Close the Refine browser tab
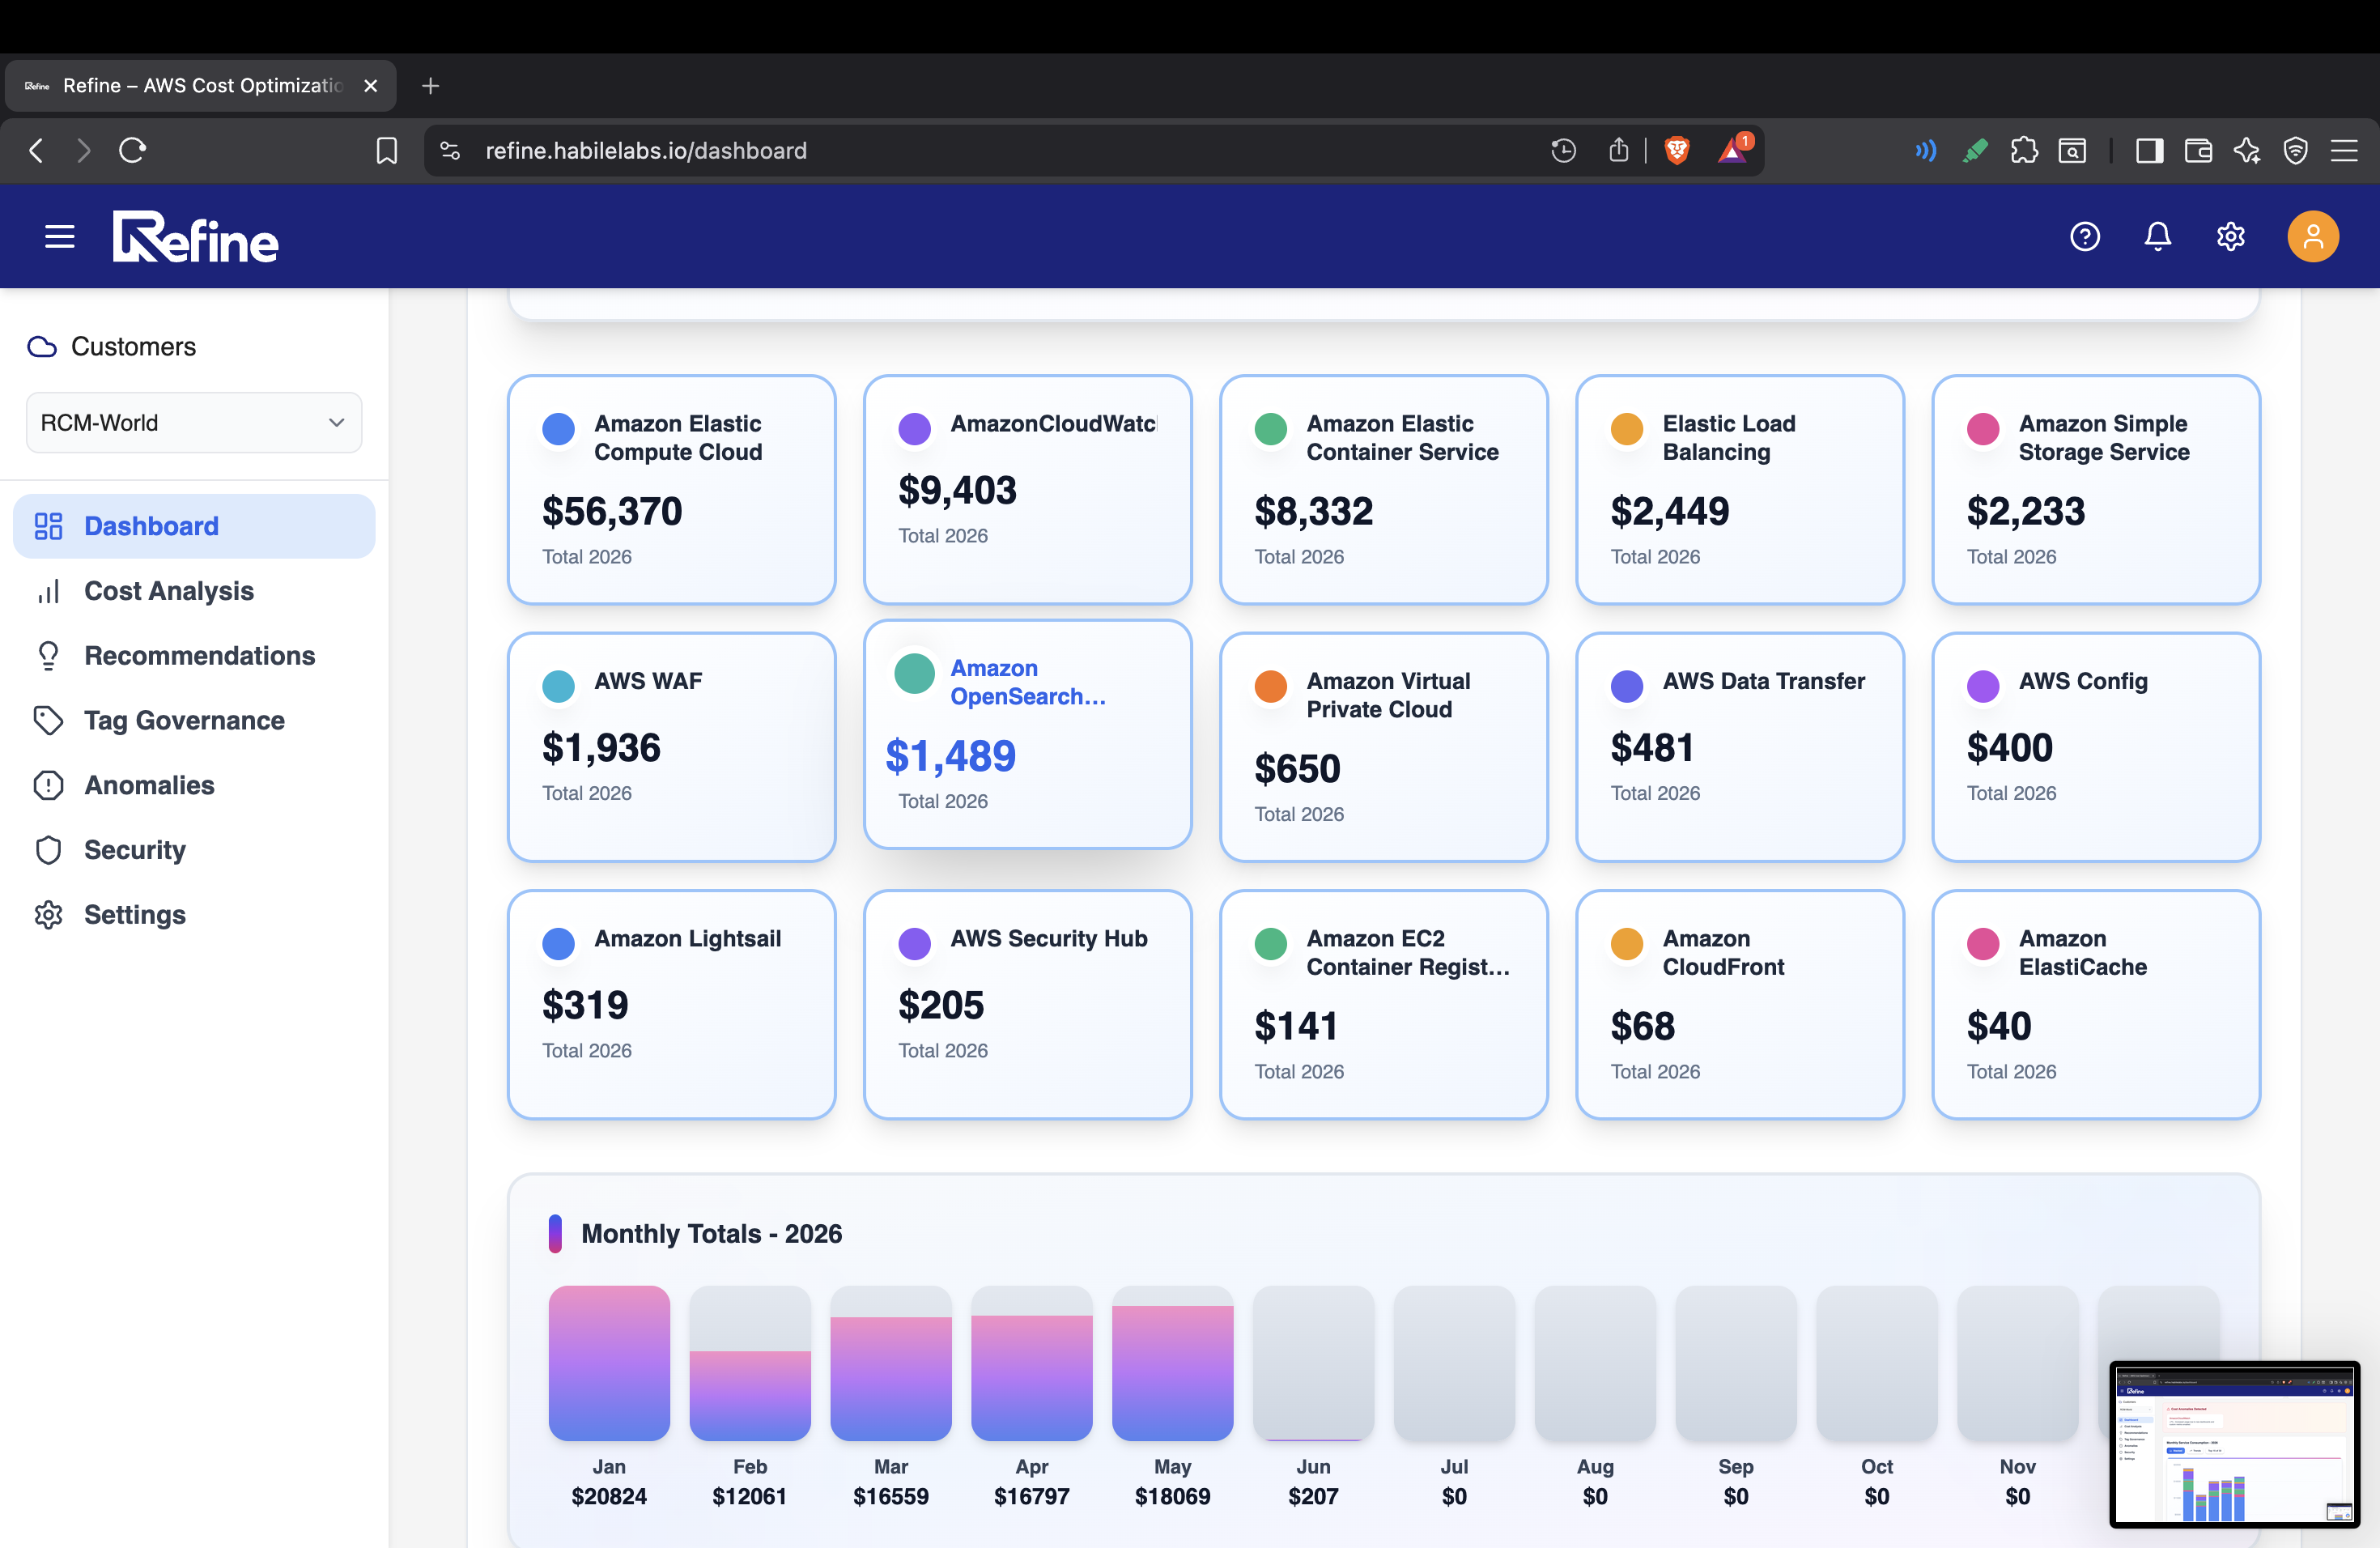 (371, 86)
